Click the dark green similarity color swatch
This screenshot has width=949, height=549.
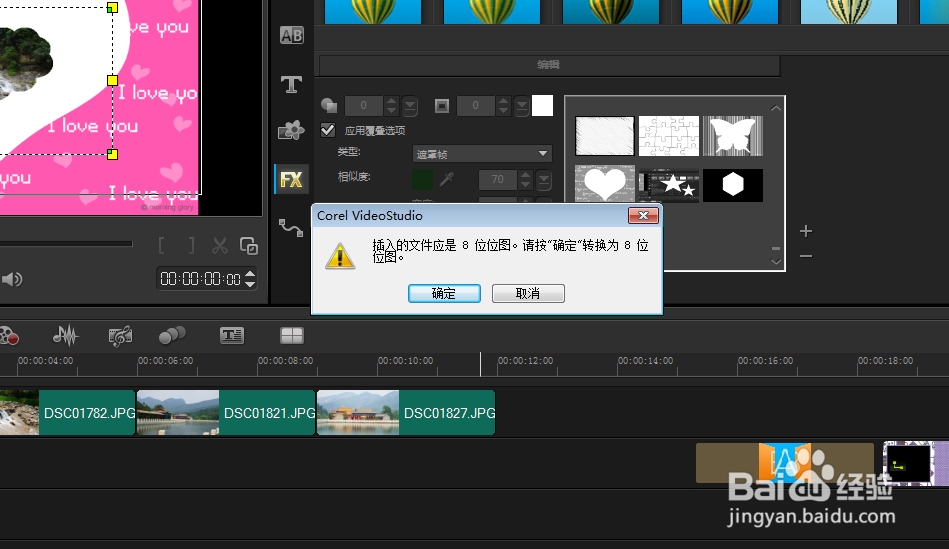pyautogui.click(x=422, y=179)
